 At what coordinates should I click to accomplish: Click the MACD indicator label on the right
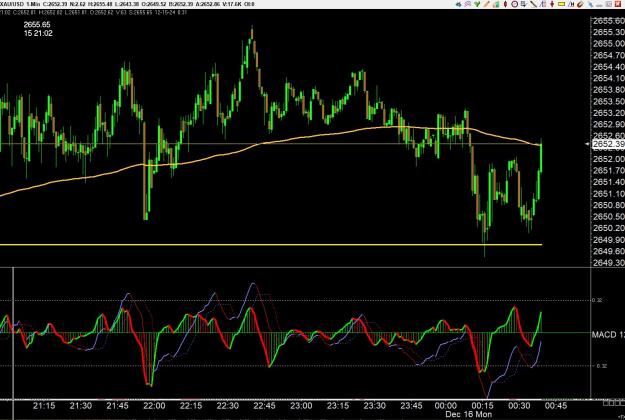pyautogui.click(x=608, y=334)
